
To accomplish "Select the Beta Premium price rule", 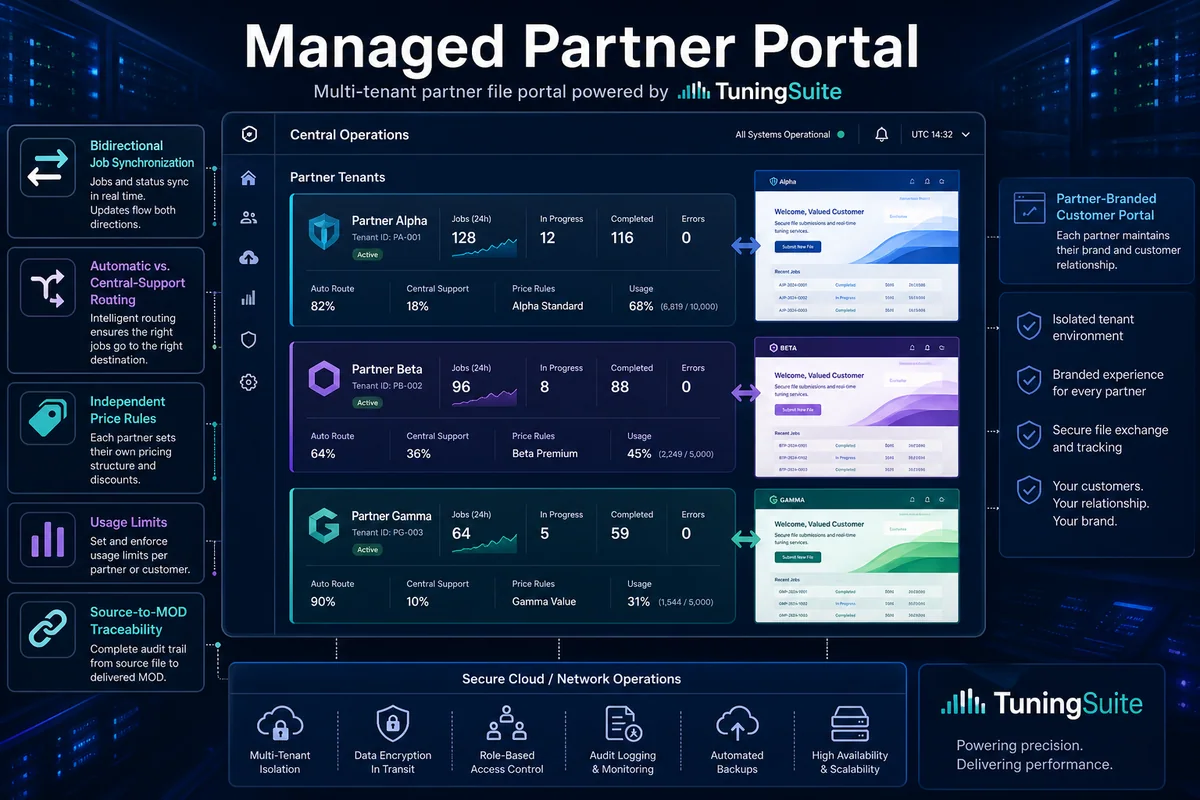I will pos(545,454).
